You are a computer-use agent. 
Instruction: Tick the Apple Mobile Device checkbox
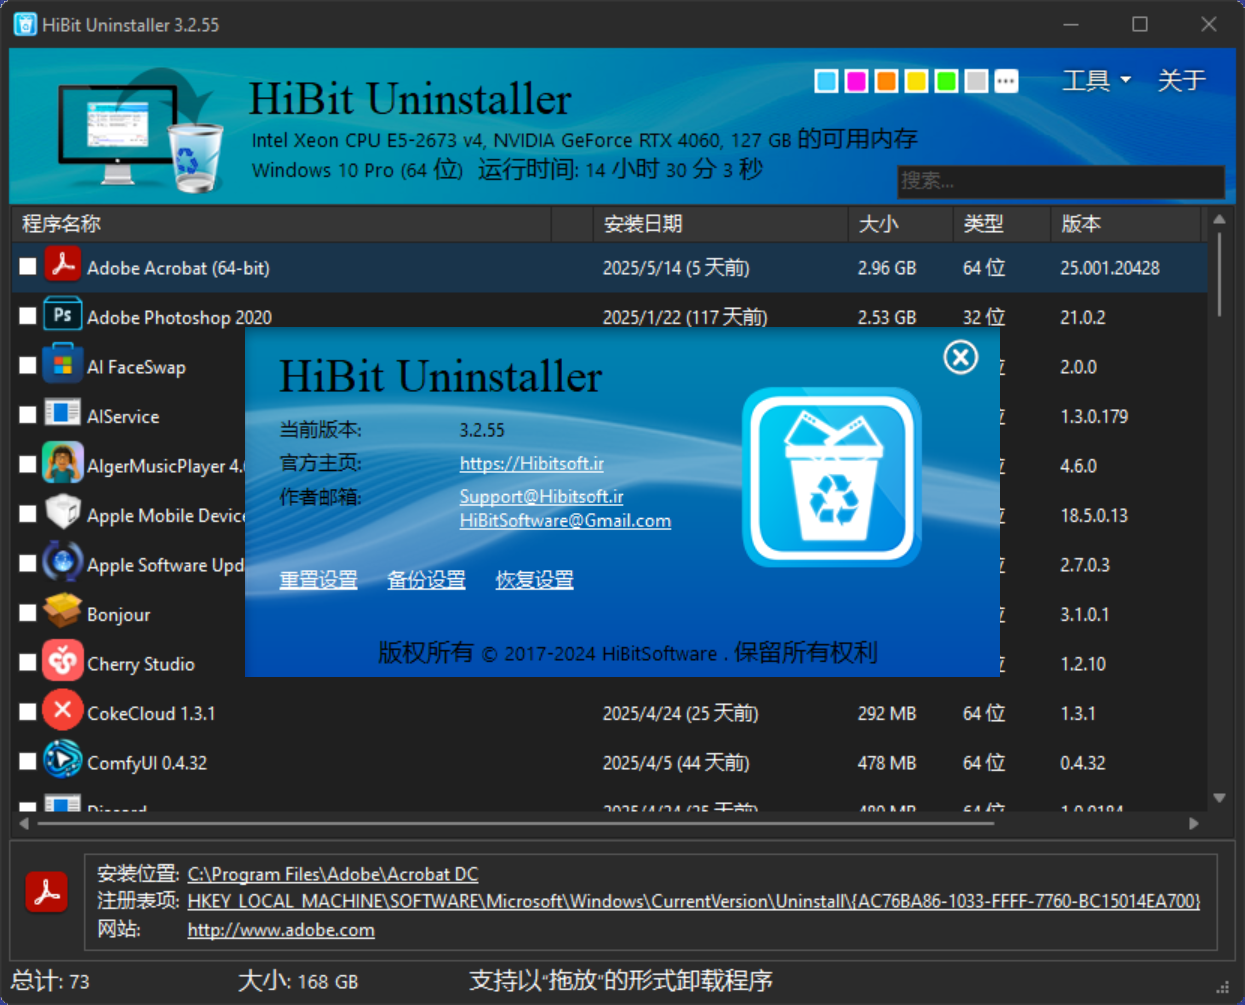pos(28,514)
